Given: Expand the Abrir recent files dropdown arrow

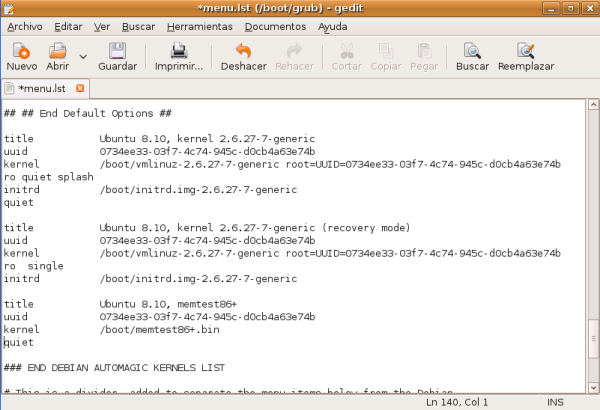Looking at the screenshot, I should pos(83,56).
